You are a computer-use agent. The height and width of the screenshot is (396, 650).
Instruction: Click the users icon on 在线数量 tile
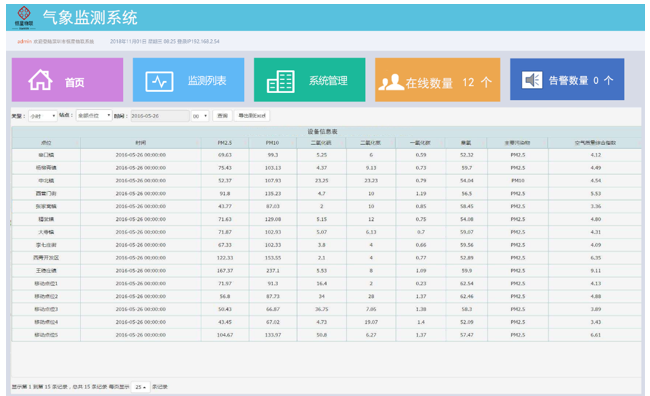point(391,82)
